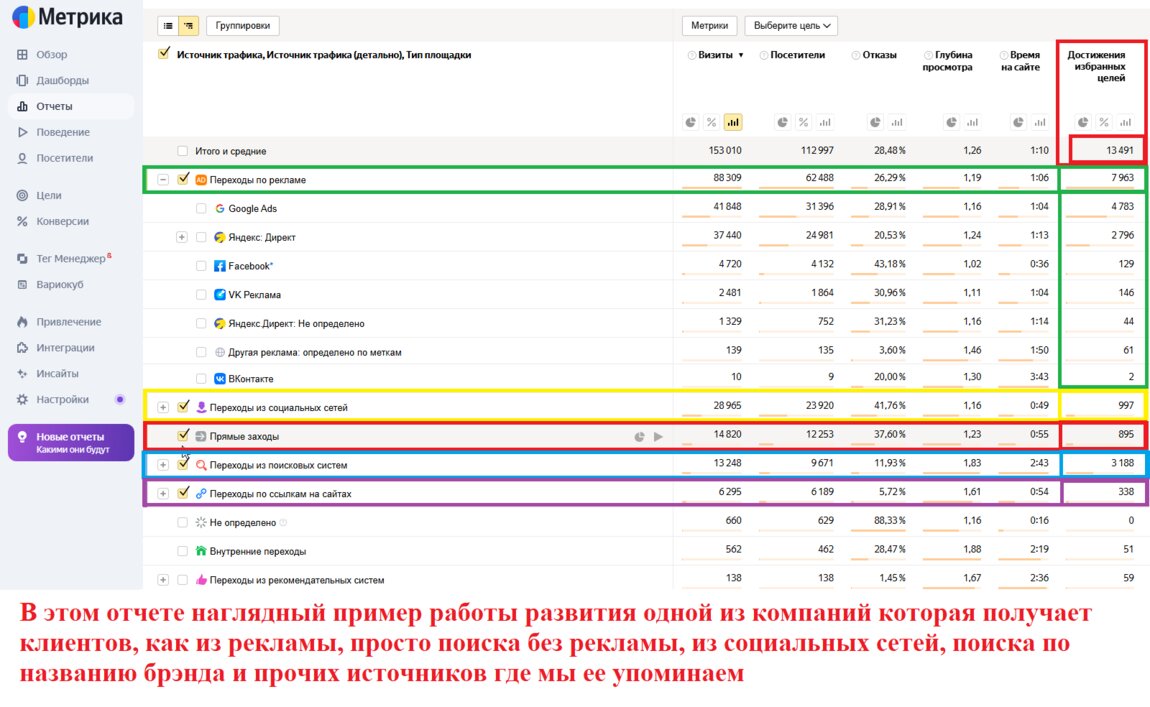Image resolution: width=1150 pixels, height=707 pixels.
Task: Switch to the flat list view icon
Action: [167, 26]
